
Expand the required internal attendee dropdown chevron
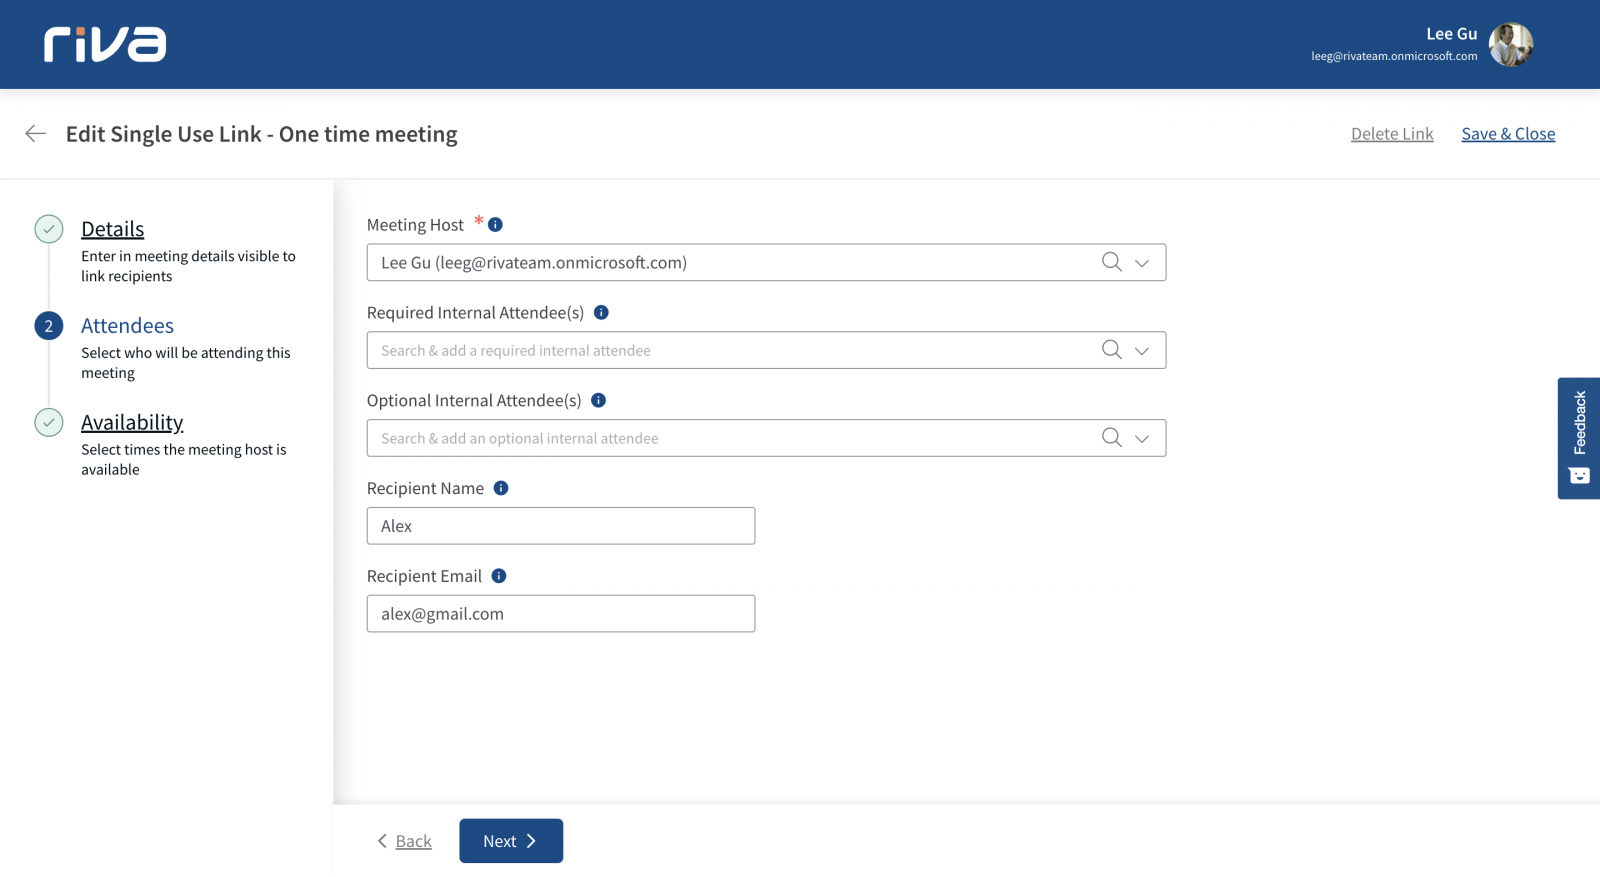pos(1142,351)
